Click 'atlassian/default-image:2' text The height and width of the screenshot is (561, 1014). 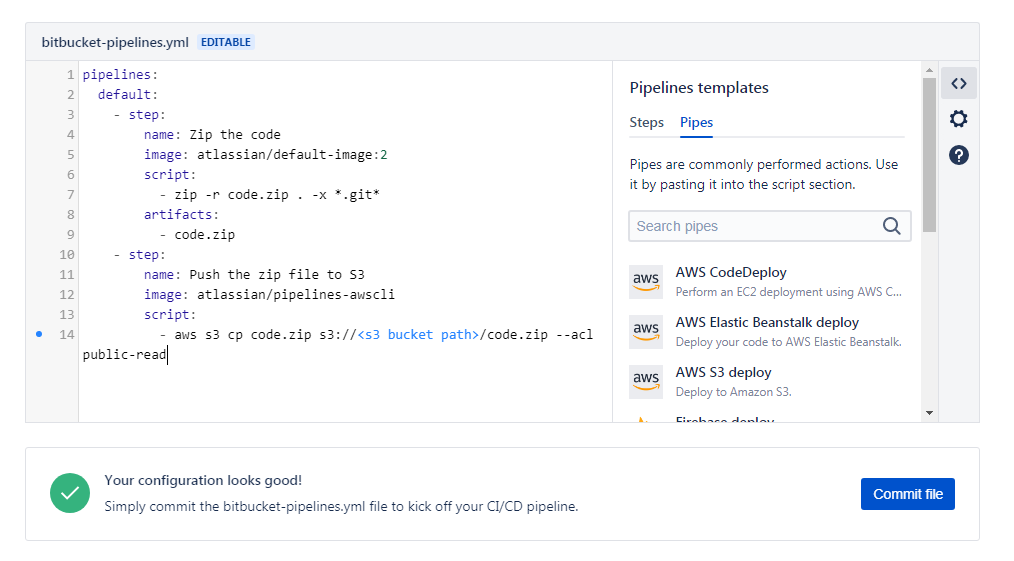(292, 154)
